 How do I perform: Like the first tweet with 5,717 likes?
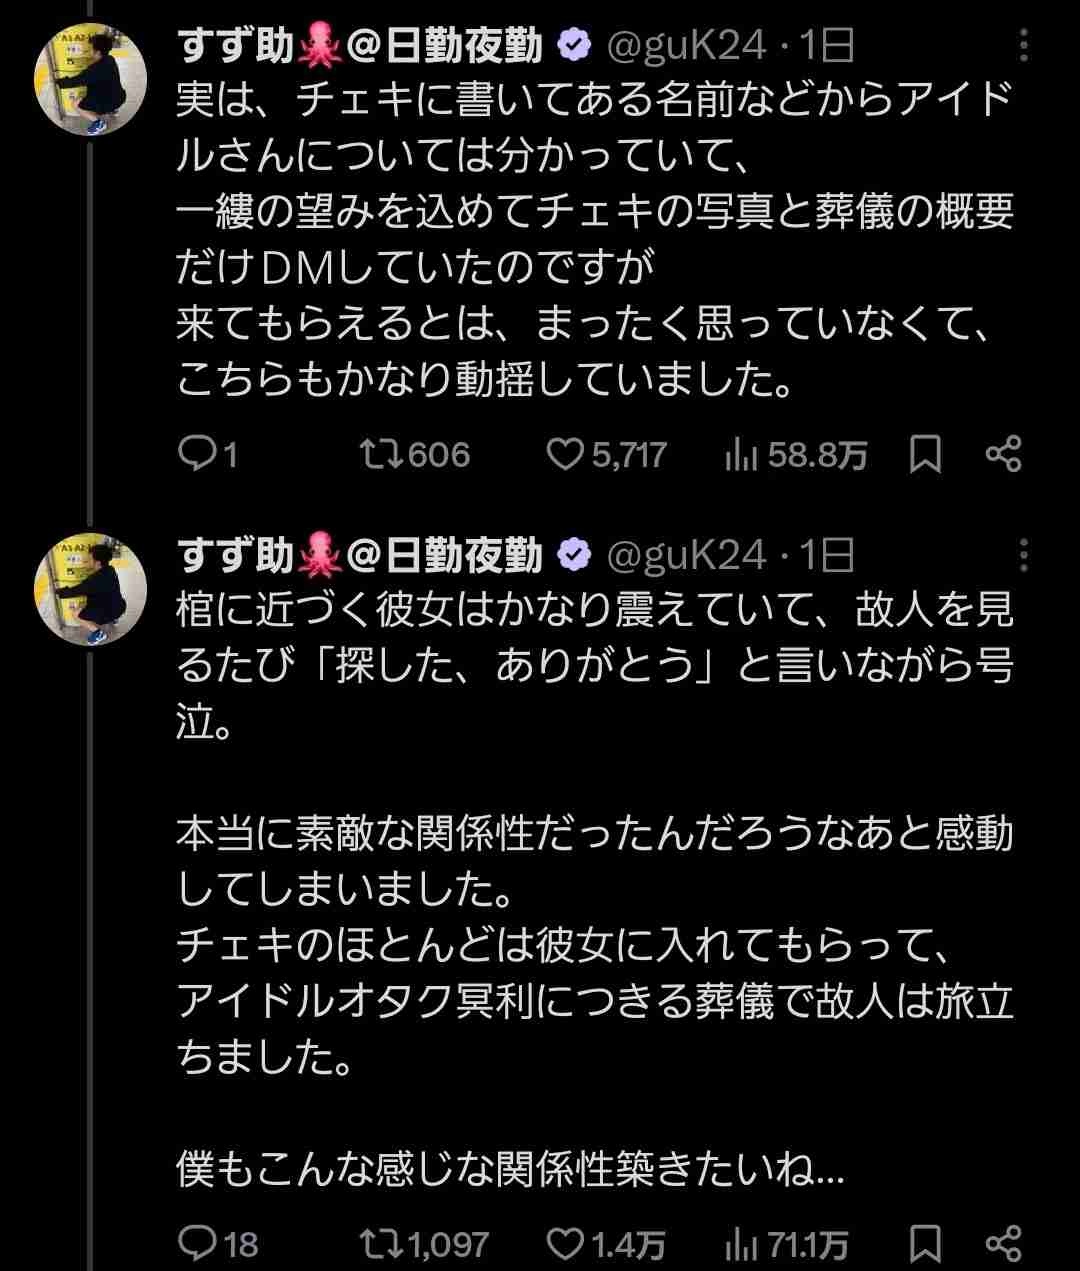pos(566,456)
